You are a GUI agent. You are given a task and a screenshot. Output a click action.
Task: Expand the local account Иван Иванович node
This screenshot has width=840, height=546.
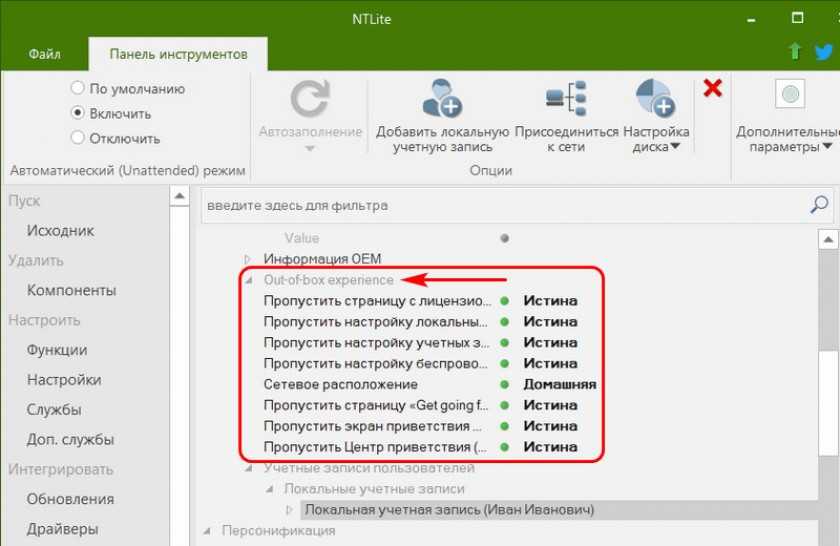coord(291,510)
